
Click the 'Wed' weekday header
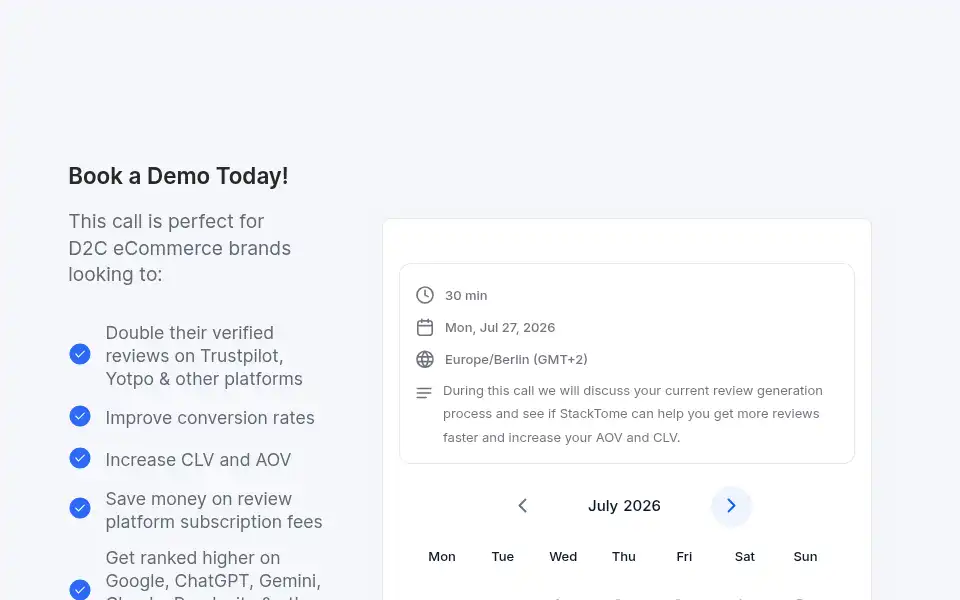click(563, 557)
